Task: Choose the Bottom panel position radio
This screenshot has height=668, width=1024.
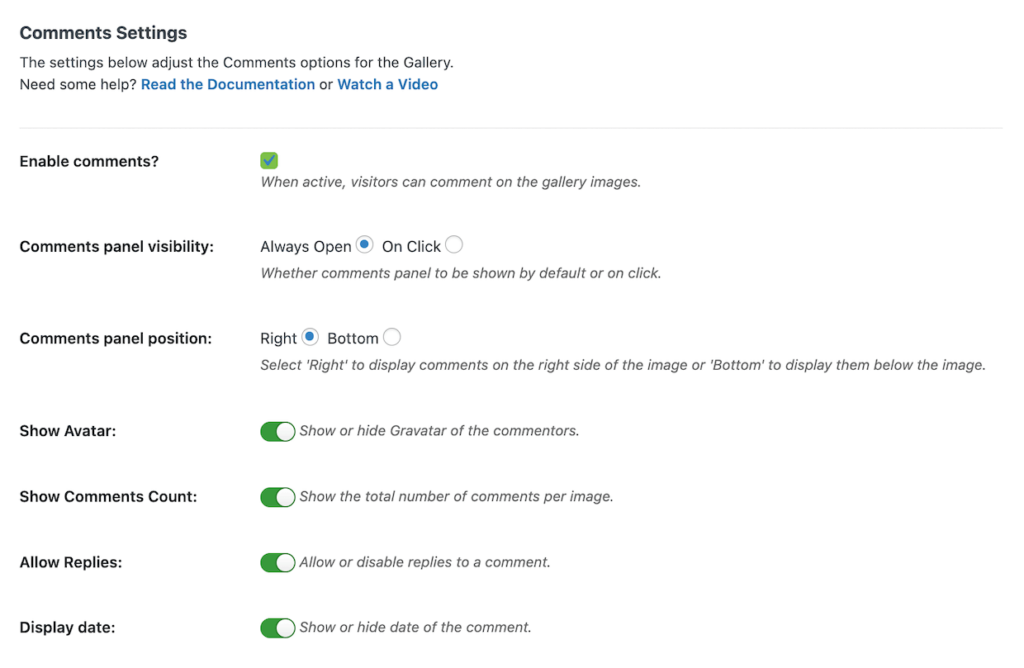Action: [x=392, y=337]
